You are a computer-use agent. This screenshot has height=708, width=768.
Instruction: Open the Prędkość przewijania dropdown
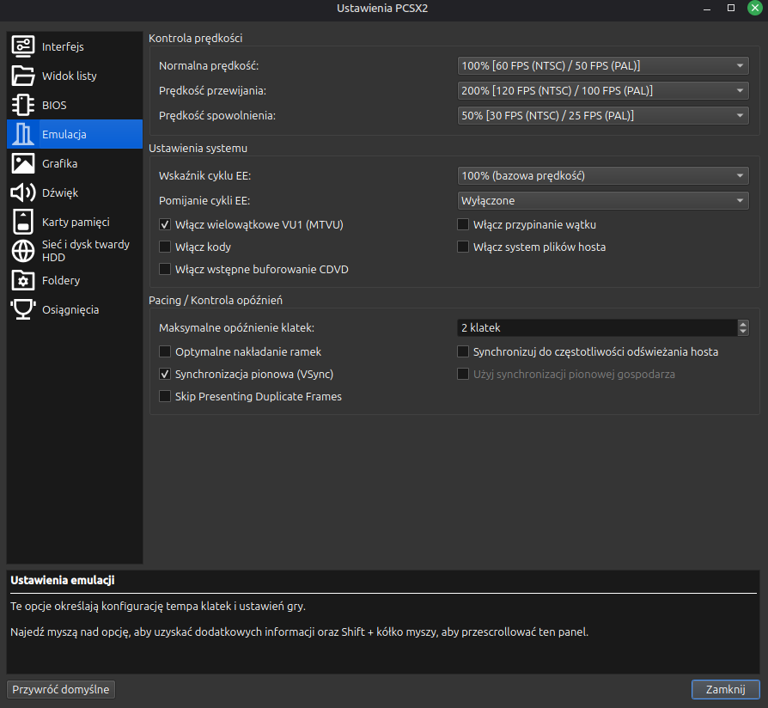click(603, 91)
